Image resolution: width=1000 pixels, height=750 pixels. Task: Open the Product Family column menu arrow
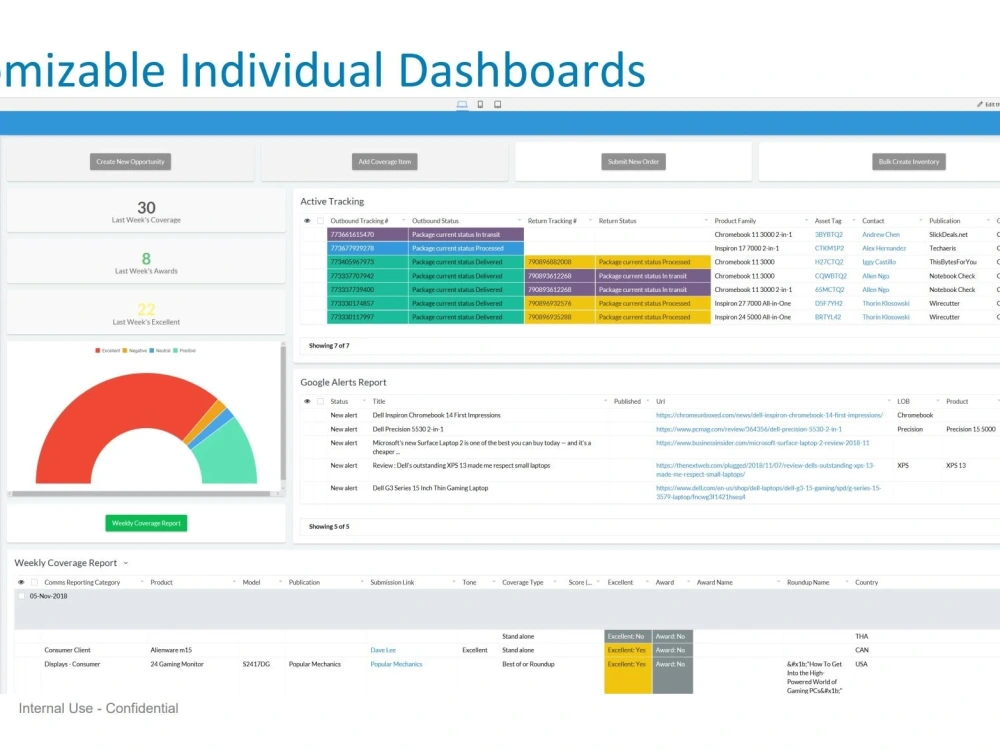(x=806, y=221)
